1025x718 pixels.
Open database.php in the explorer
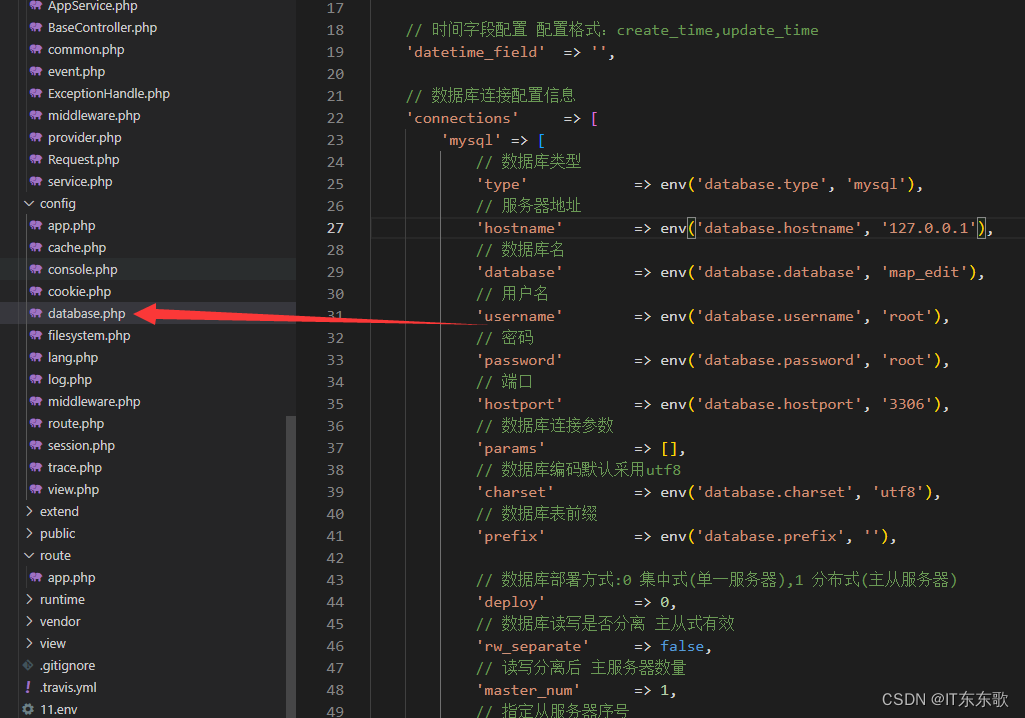coord(86,313)
